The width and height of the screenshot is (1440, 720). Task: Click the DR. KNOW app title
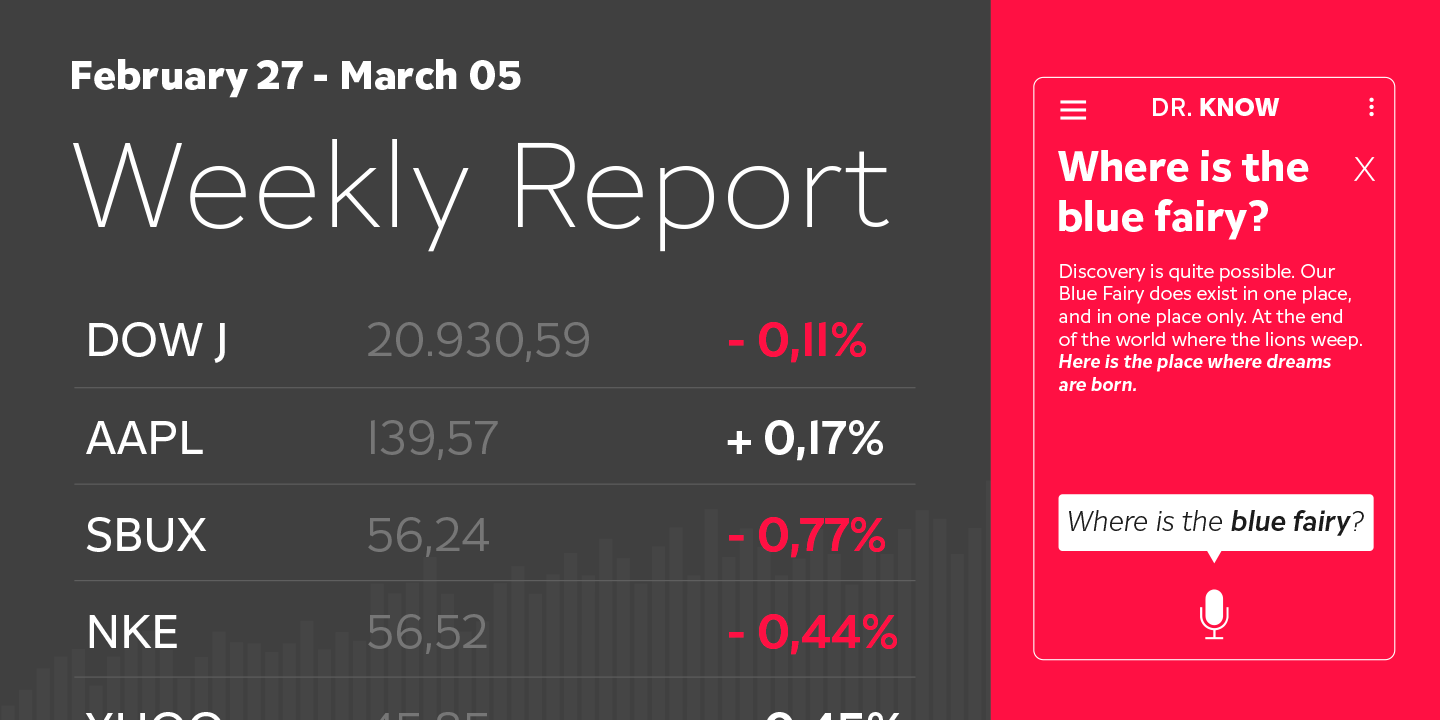pos(1215,108)
